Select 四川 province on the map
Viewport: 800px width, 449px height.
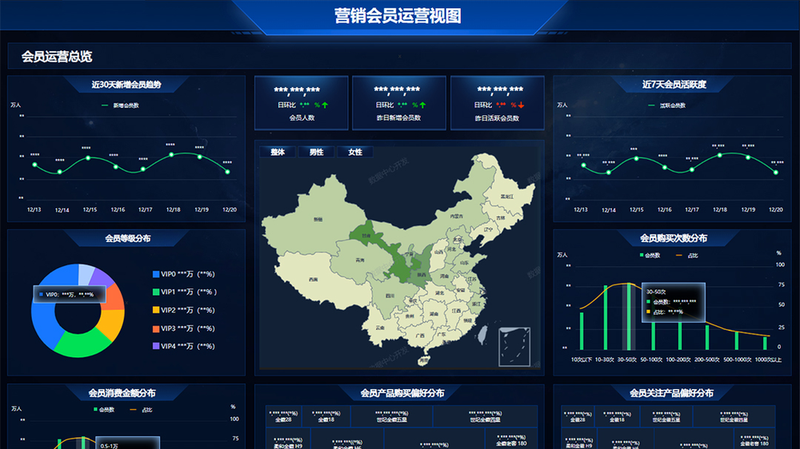pyautogui.click(x=390, y=295)
